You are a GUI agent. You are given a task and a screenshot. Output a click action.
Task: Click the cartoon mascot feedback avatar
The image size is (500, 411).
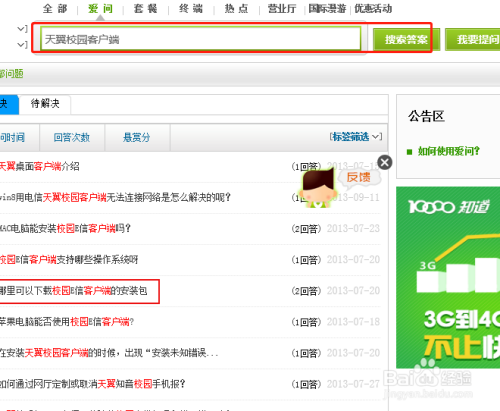pyautogui.click(x=317, y=188)
